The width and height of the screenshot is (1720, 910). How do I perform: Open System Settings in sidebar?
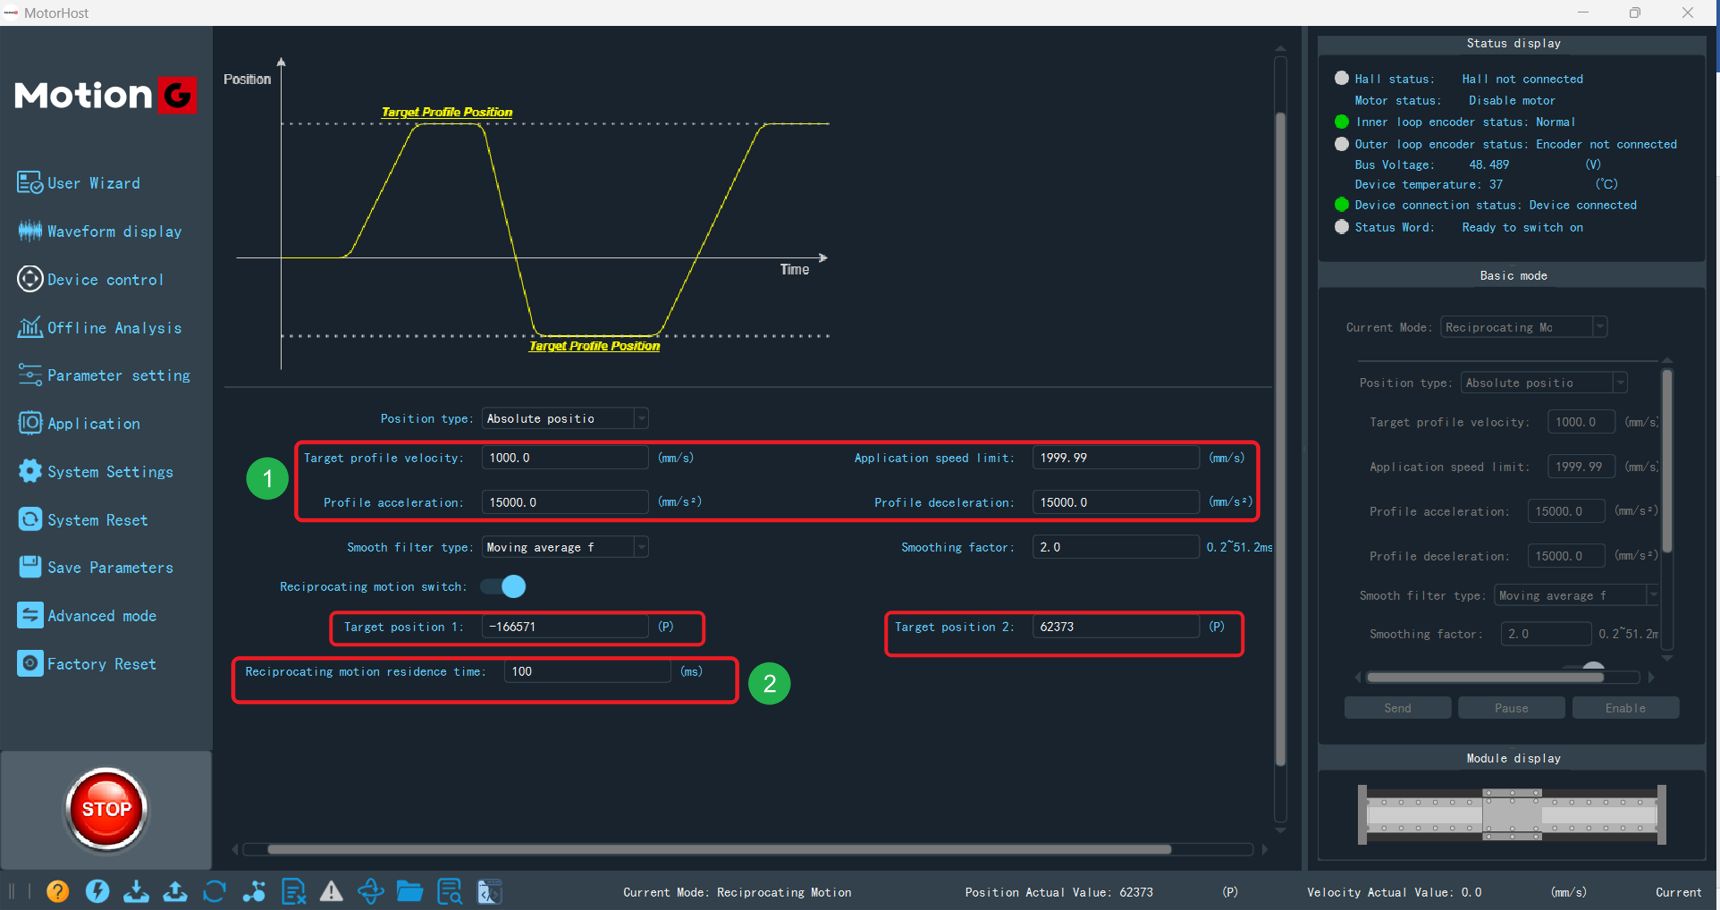96,471
